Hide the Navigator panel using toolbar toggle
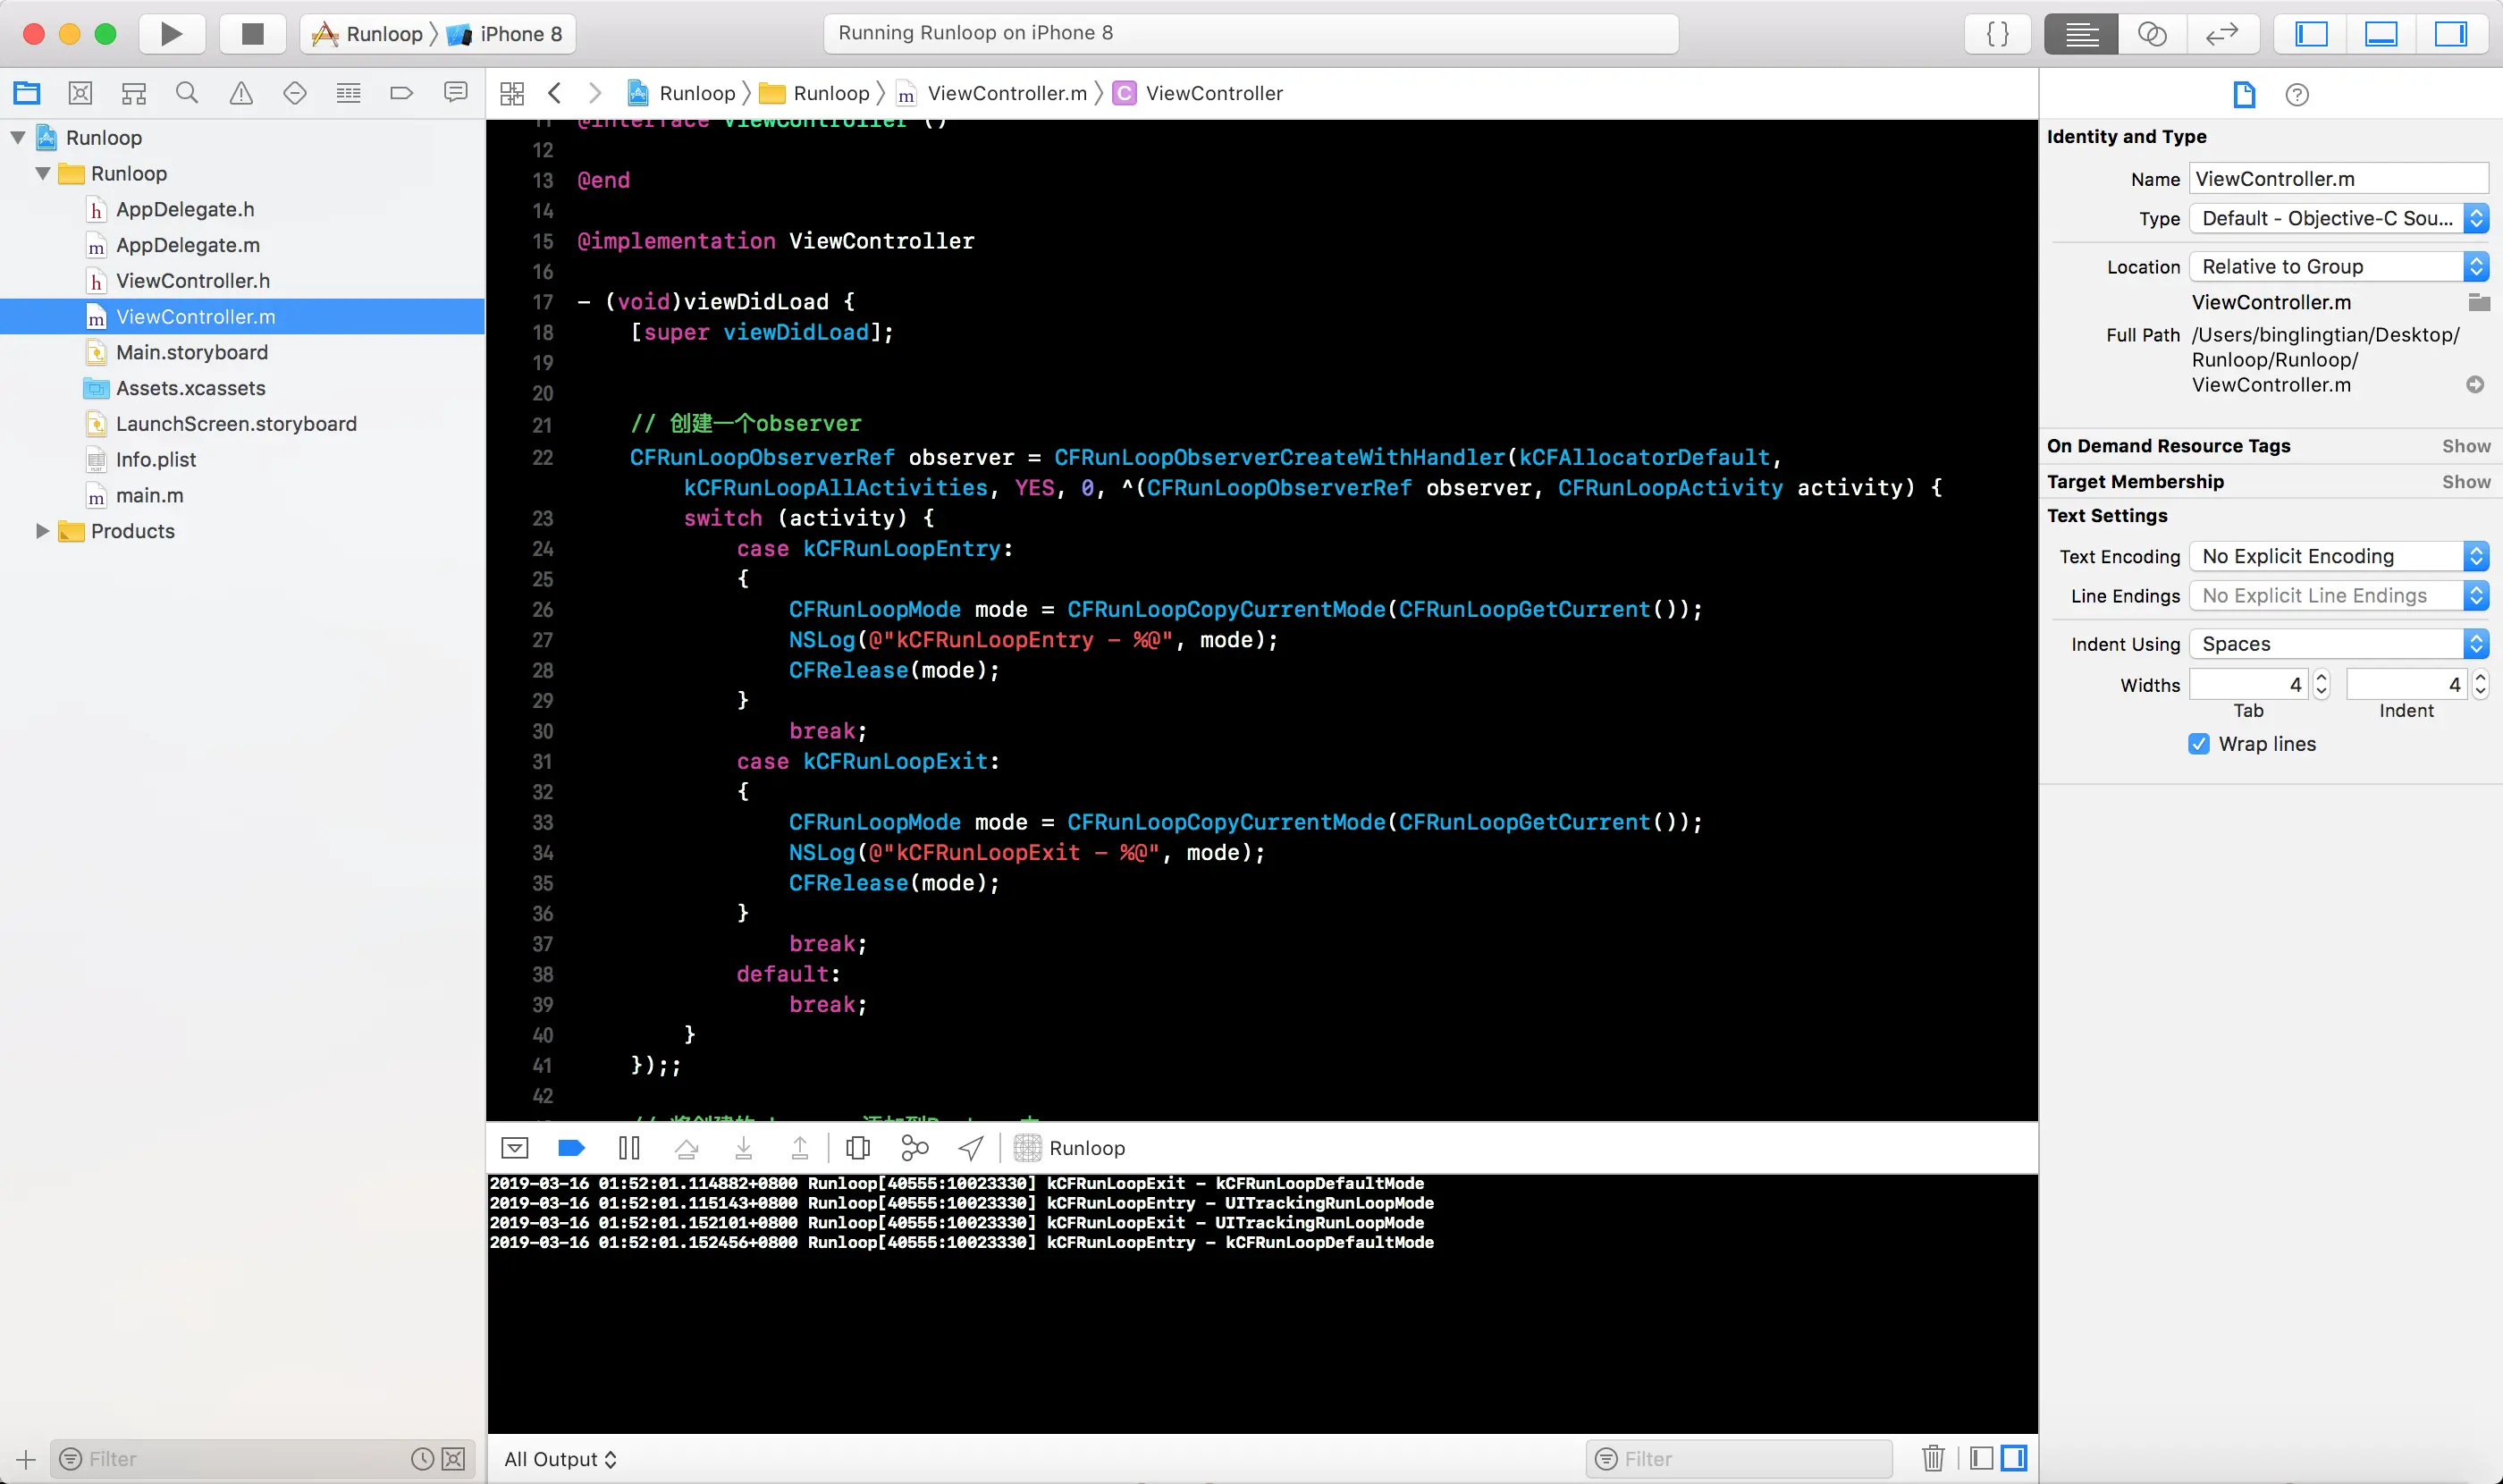Viewport: 2503px width, 1484px height. pos(2311,34)
